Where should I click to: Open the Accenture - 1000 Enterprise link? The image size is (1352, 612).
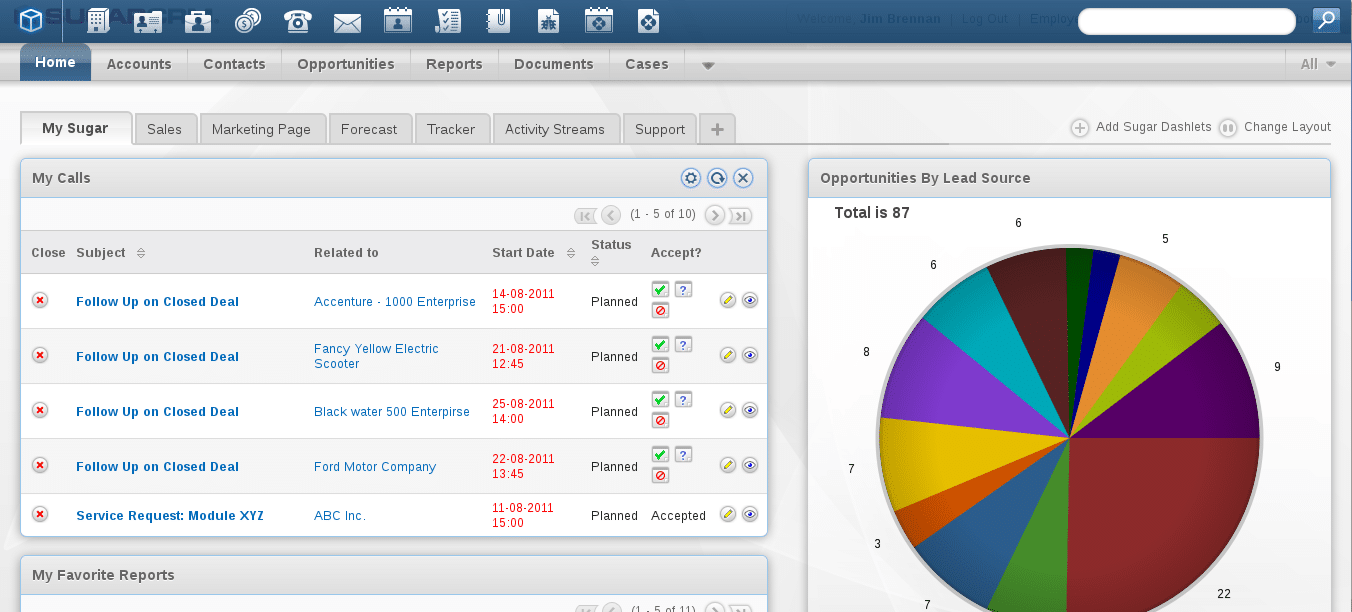pos(395,302)
